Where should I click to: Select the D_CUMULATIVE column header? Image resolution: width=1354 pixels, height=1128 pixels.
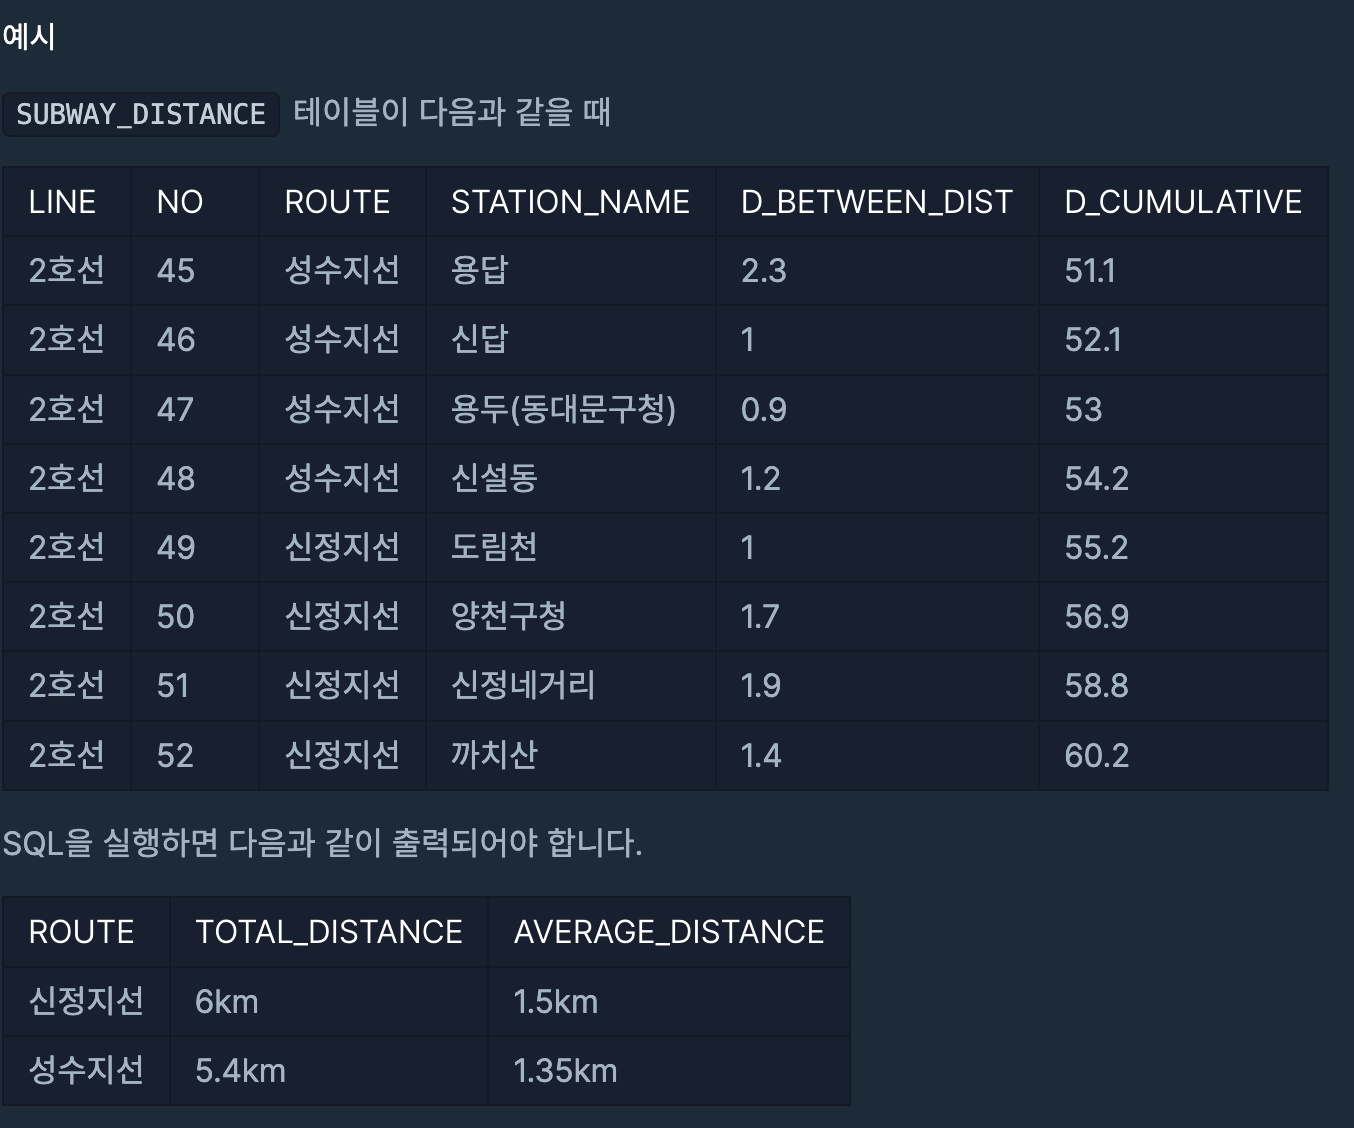tap(1183, 202)
